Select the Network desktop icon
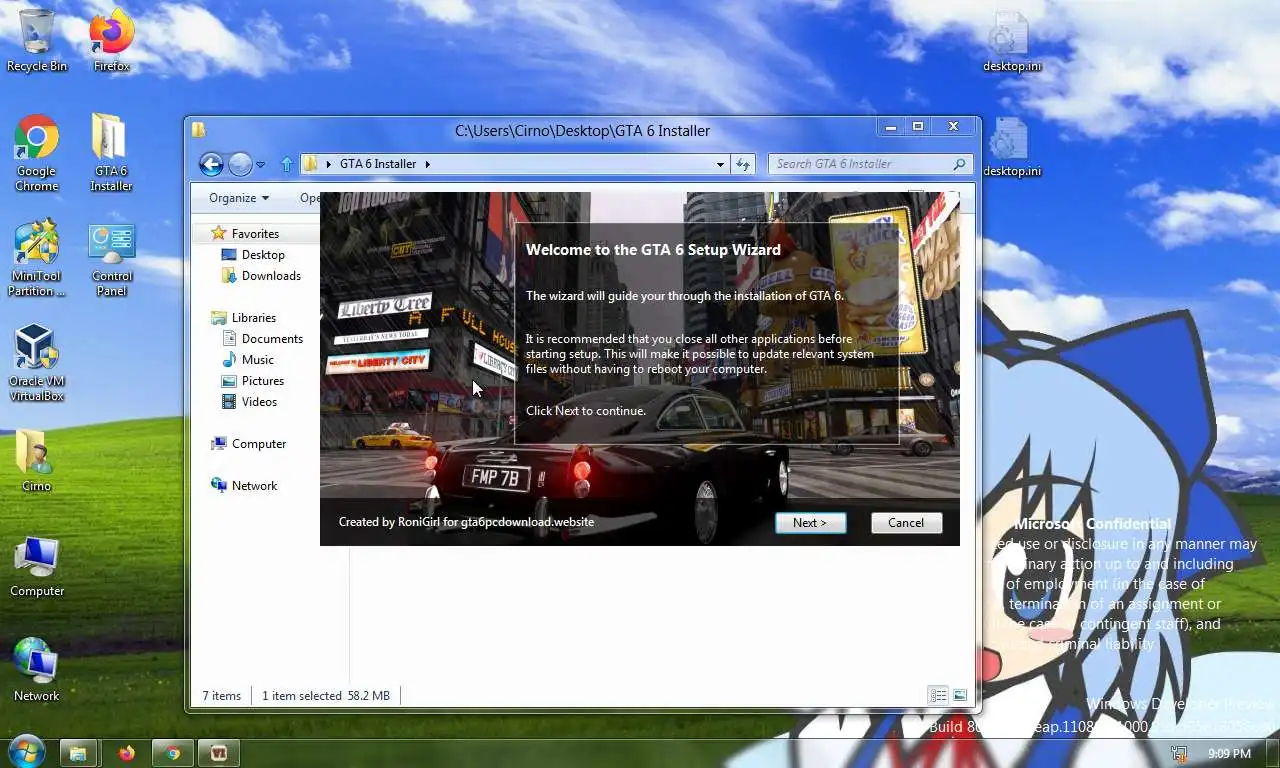Viewport: 1280px width, 768px height. coord(37,668)
